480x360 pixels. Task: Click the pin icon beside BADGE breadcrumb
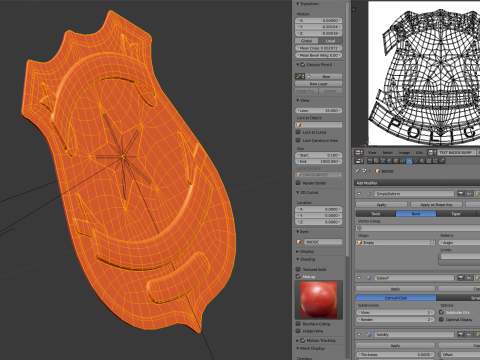[358, 171]
